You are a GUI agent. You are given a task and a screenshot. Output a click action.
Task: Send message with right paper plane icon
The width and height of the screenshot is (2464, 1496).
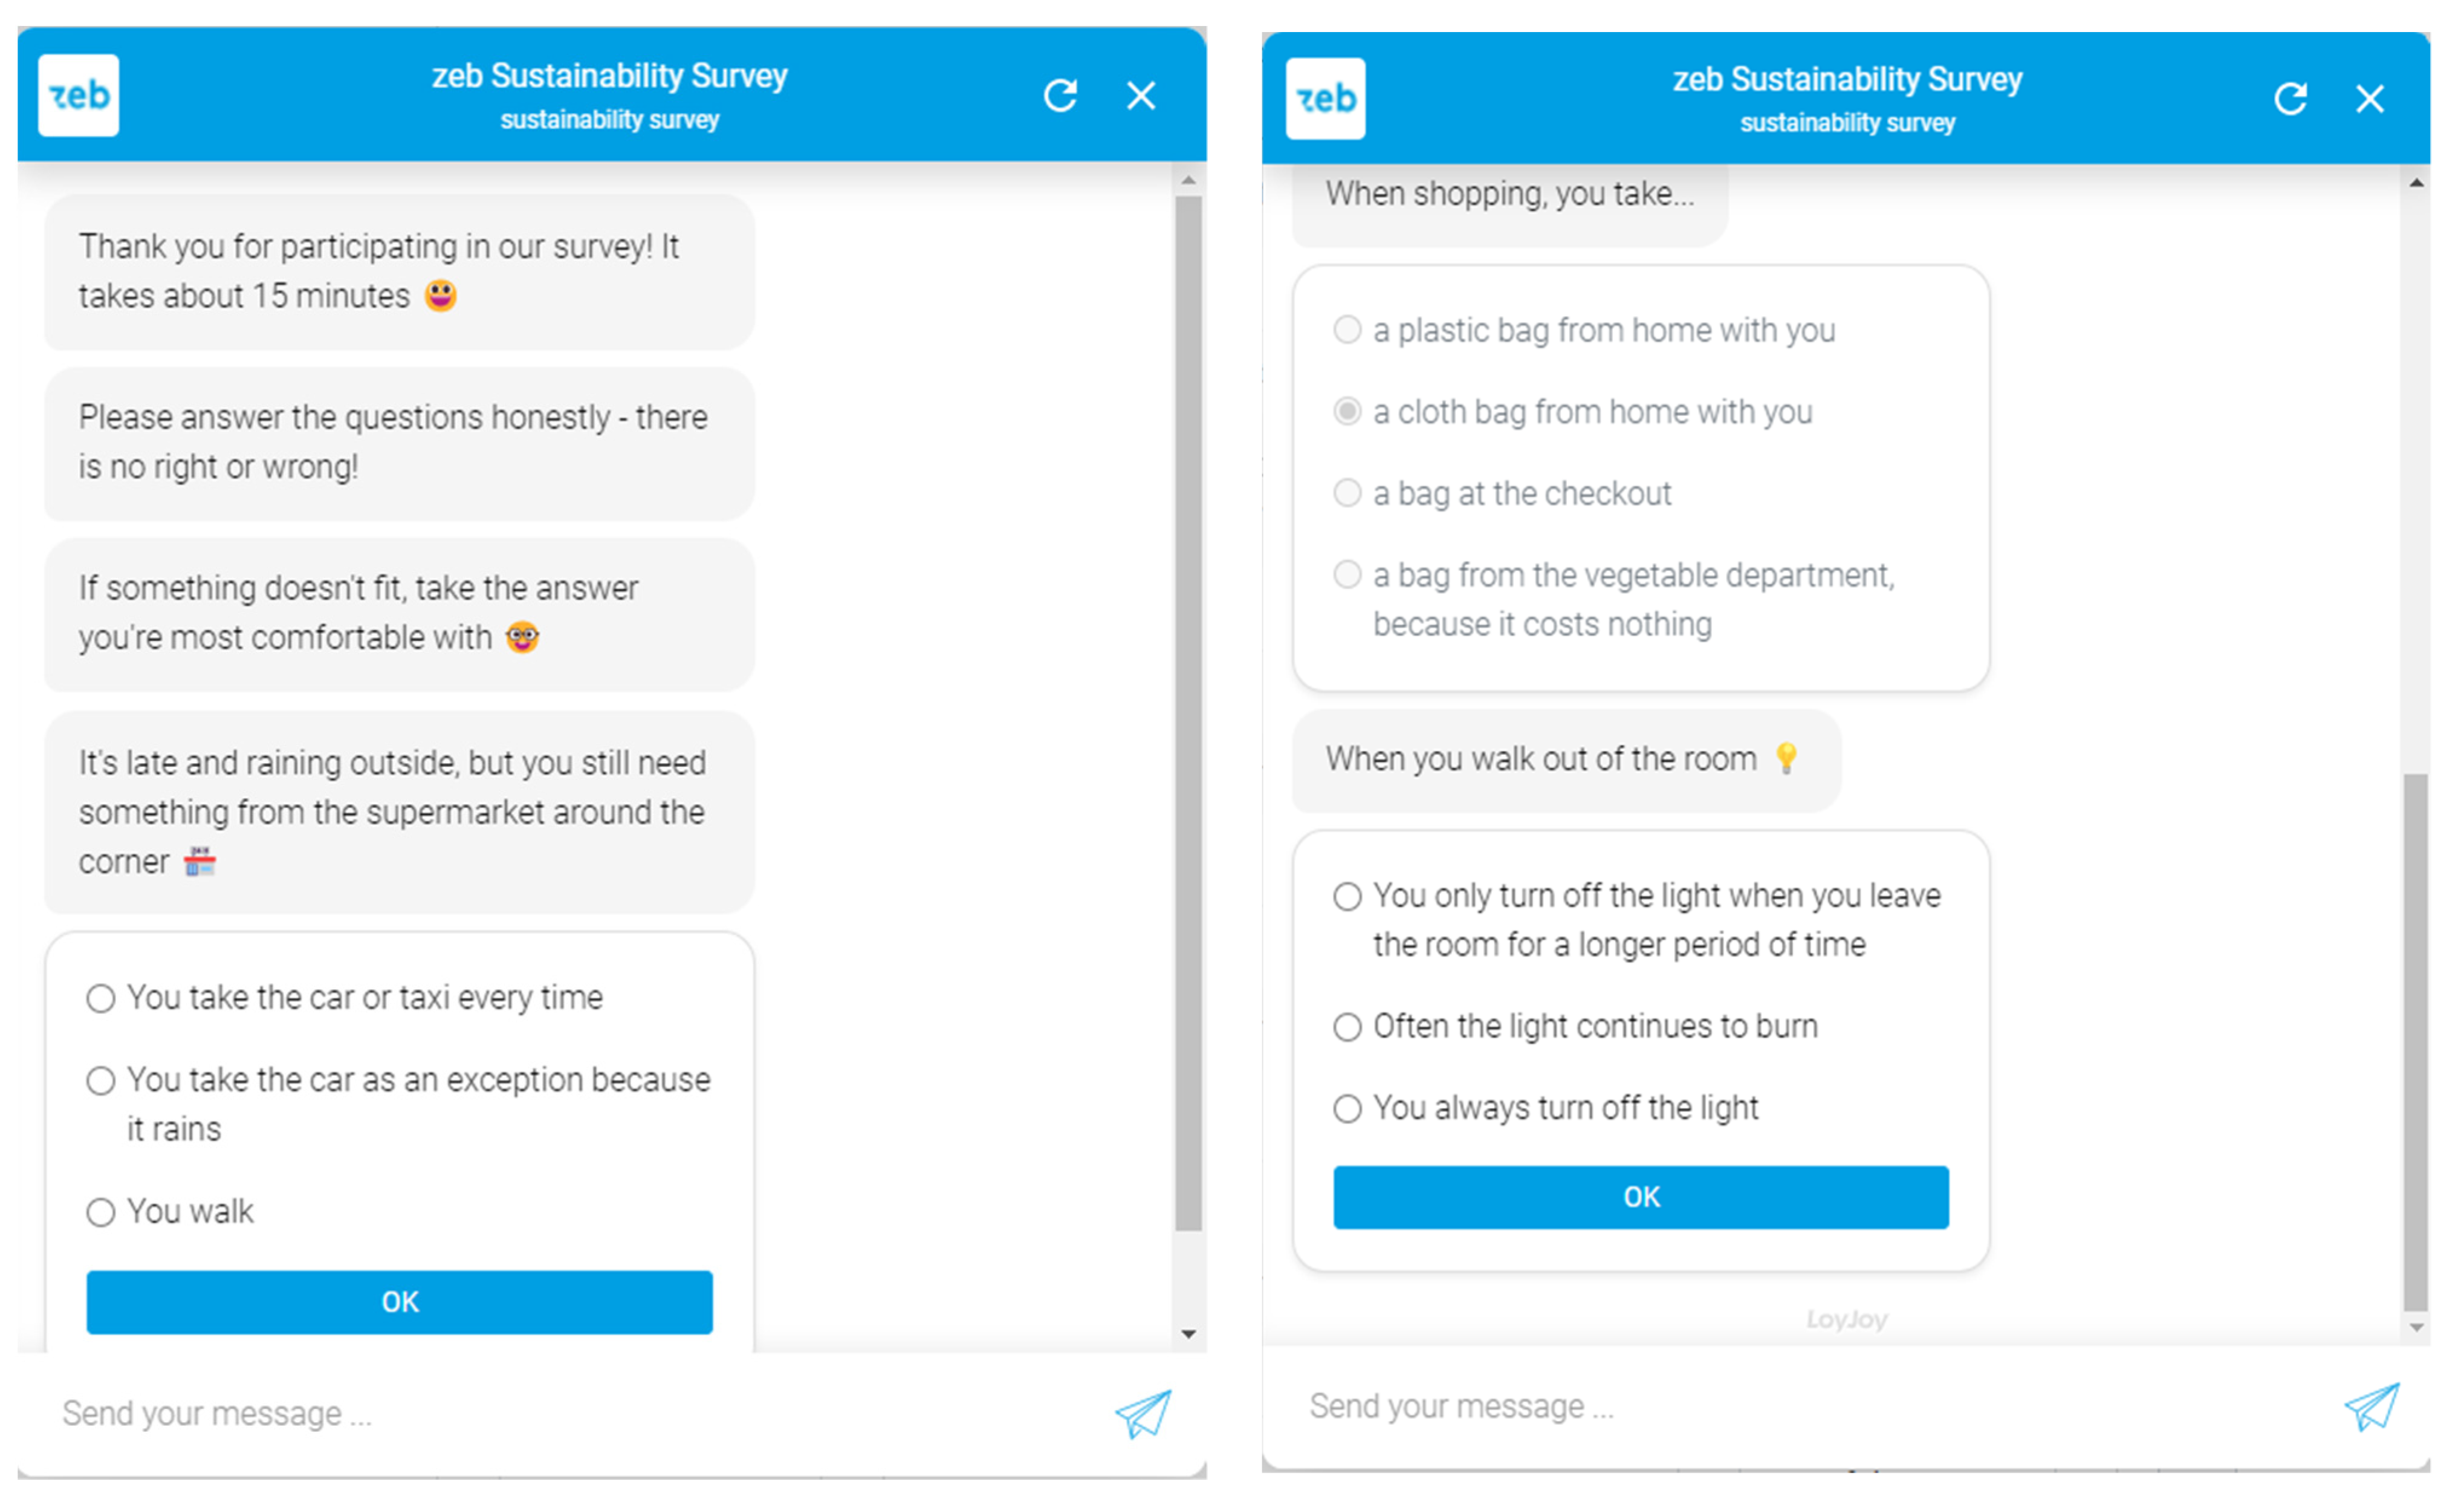[2371, 1406]
